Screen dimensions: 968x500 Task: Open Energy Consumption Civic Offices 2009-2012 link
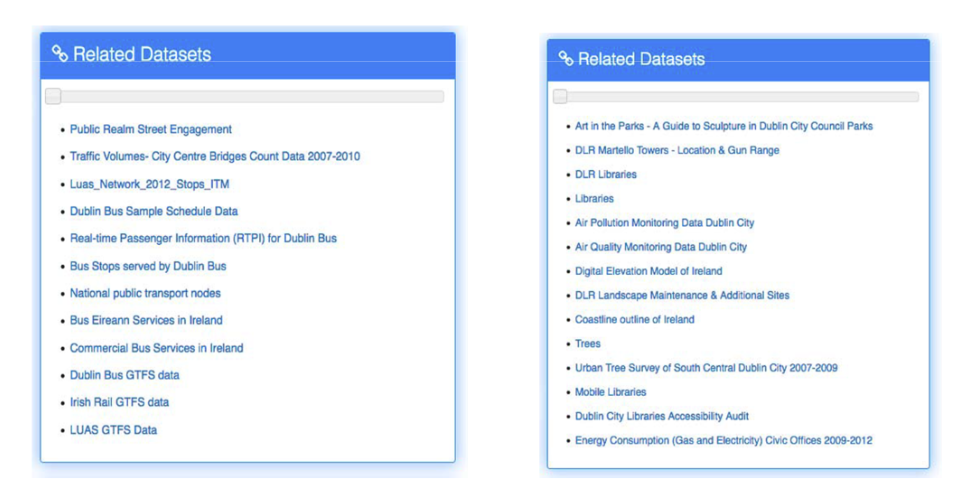[x=724, y=441]
